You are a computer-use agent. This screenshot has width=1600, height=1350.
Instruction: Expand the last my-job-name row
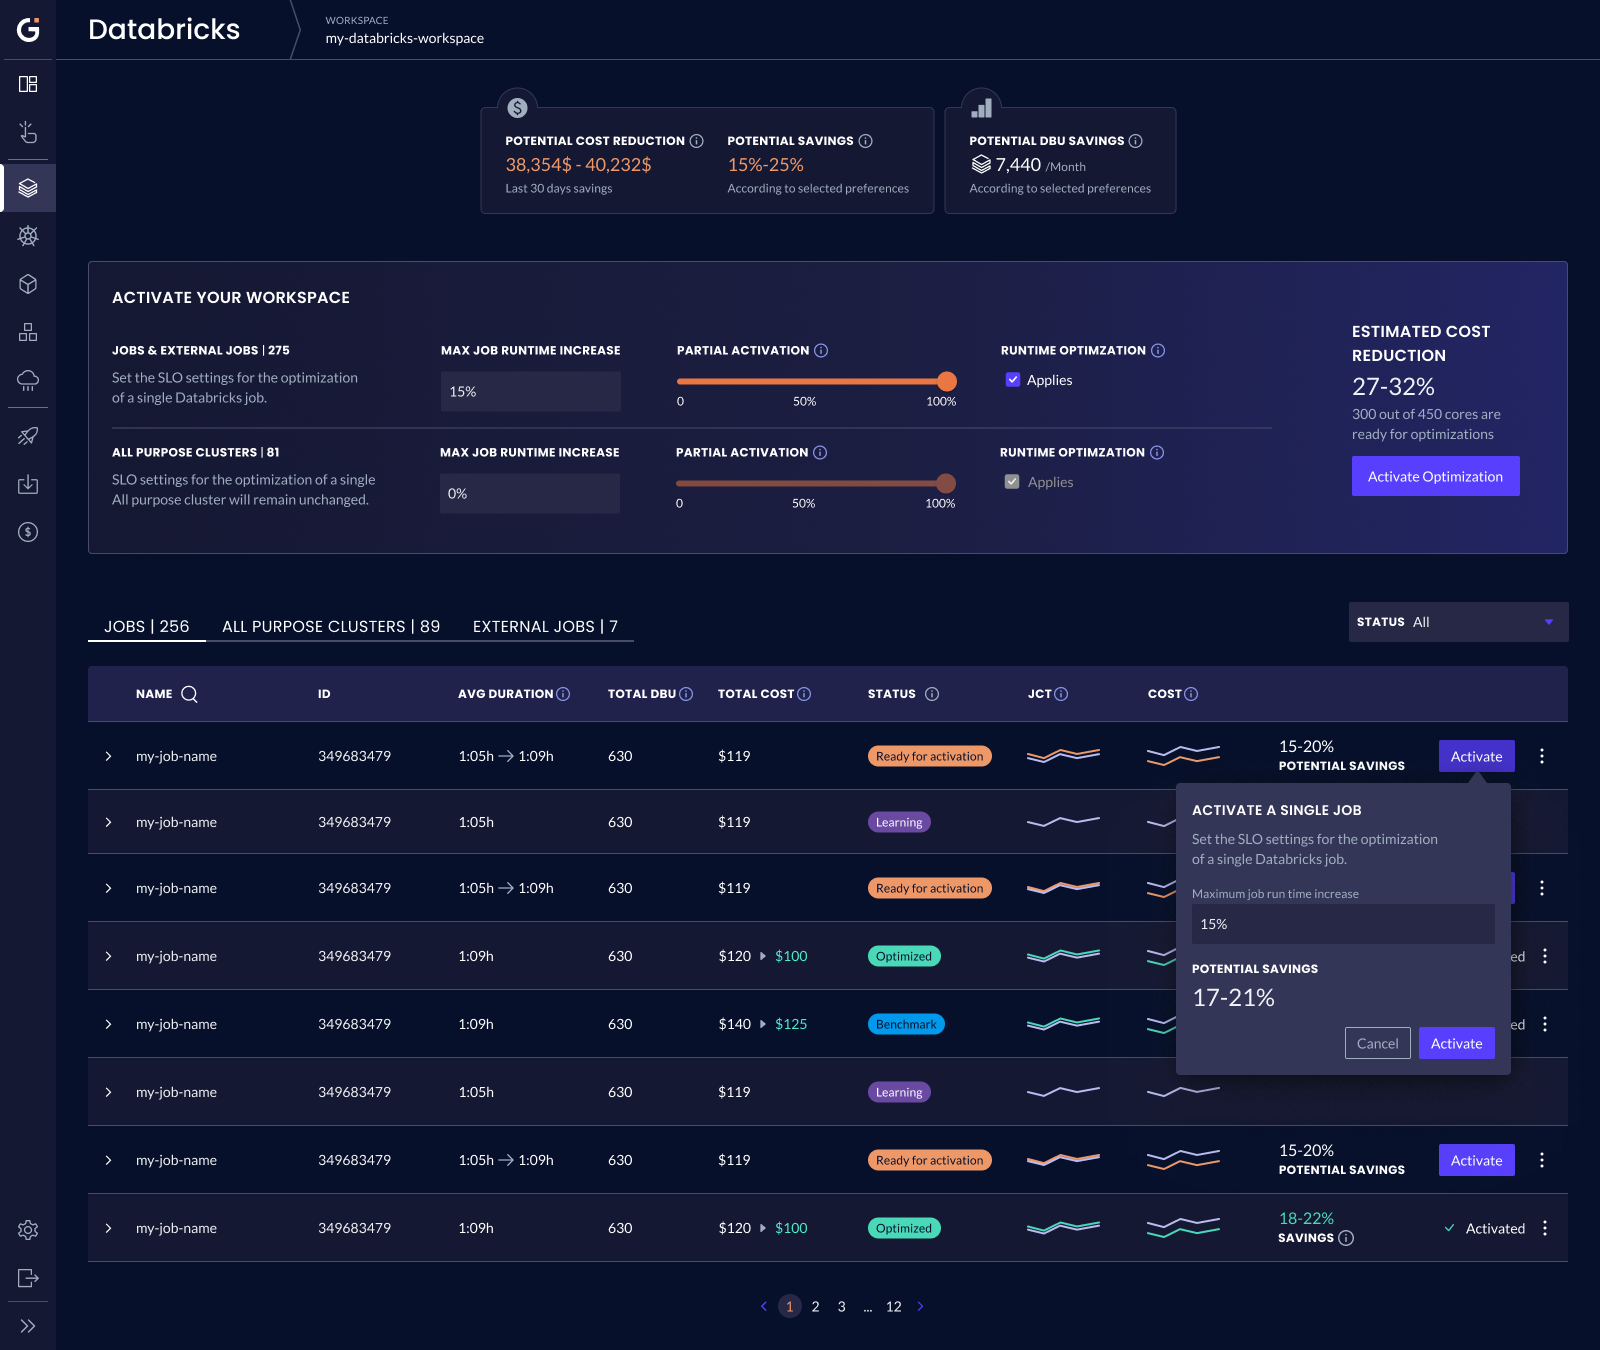[x=108, y=1228]
